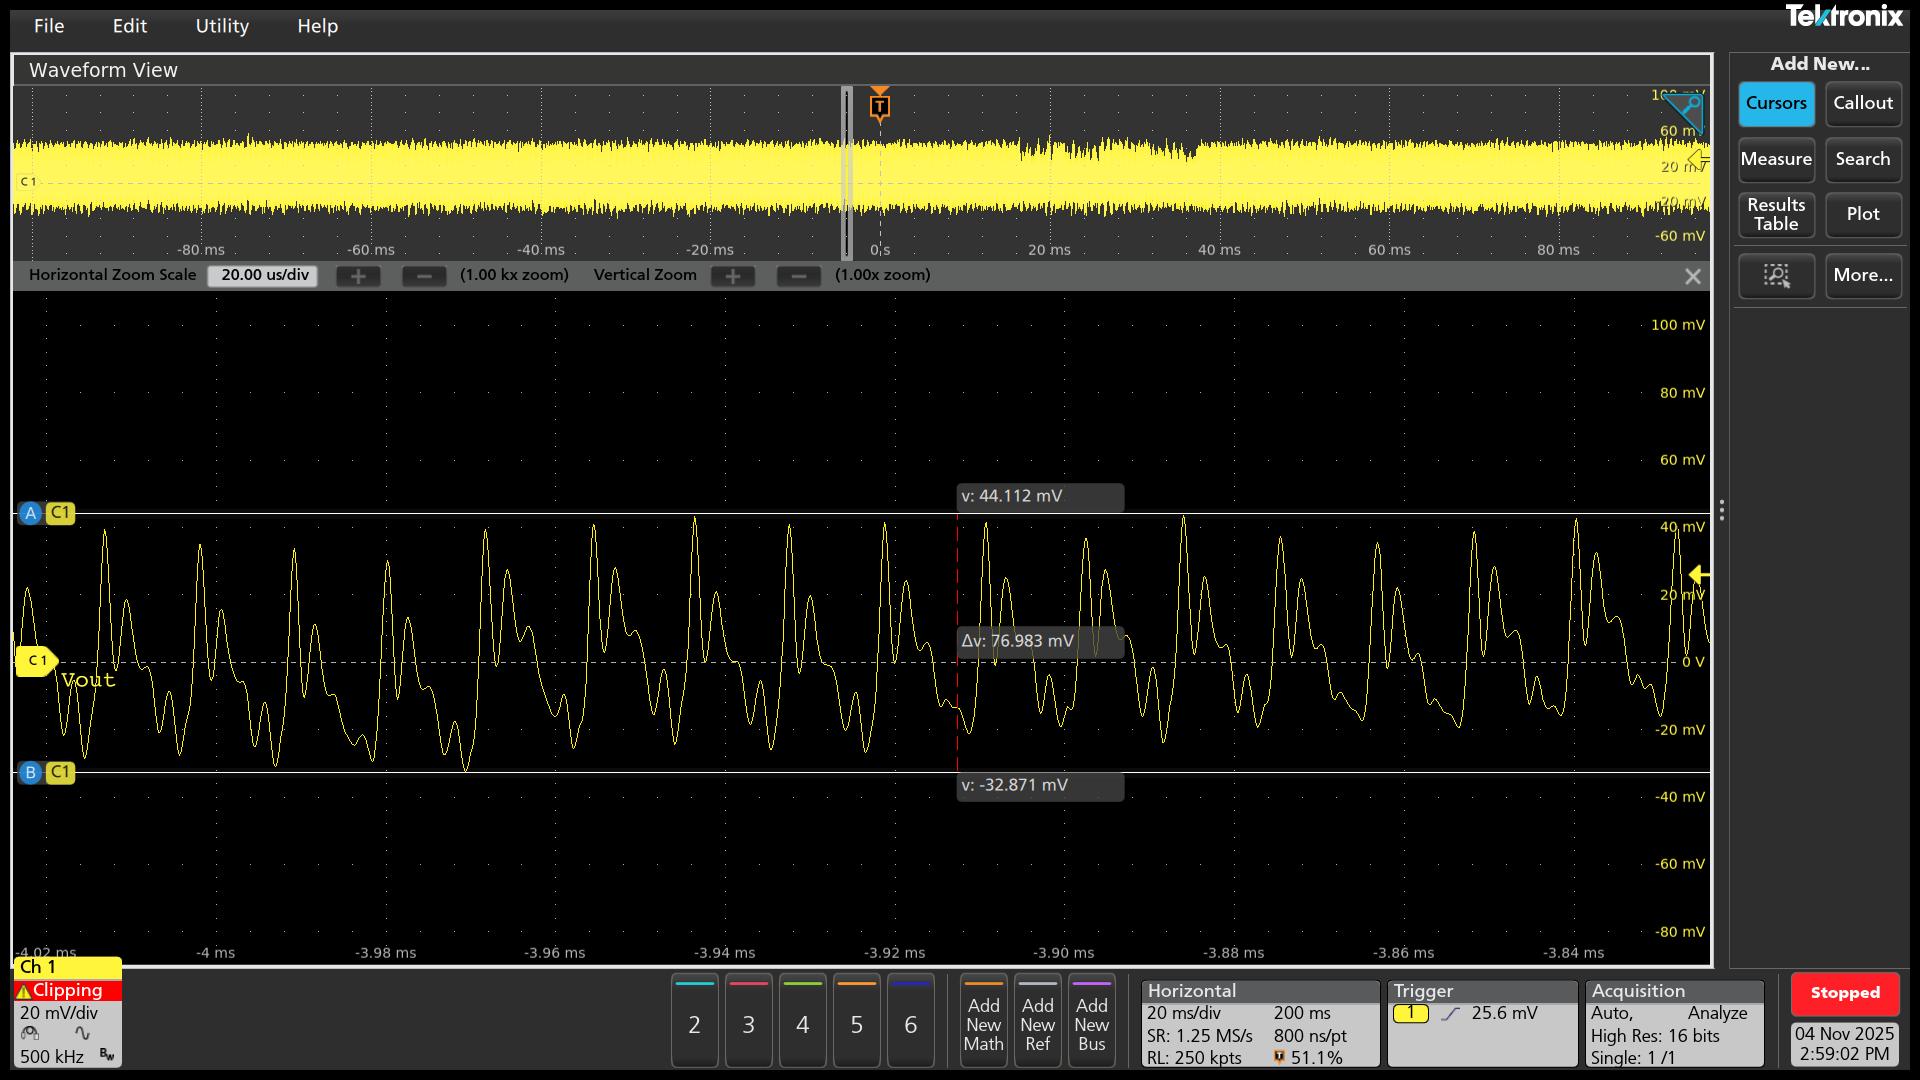Click the vertical zoom minus button

point(798,276)
